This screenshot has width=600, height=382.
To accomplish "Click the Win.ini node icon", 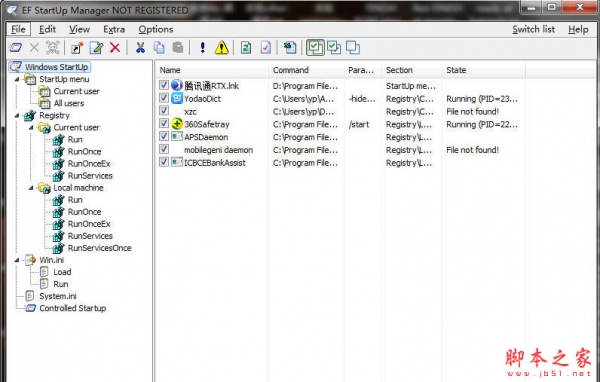I will pos(30,260).
